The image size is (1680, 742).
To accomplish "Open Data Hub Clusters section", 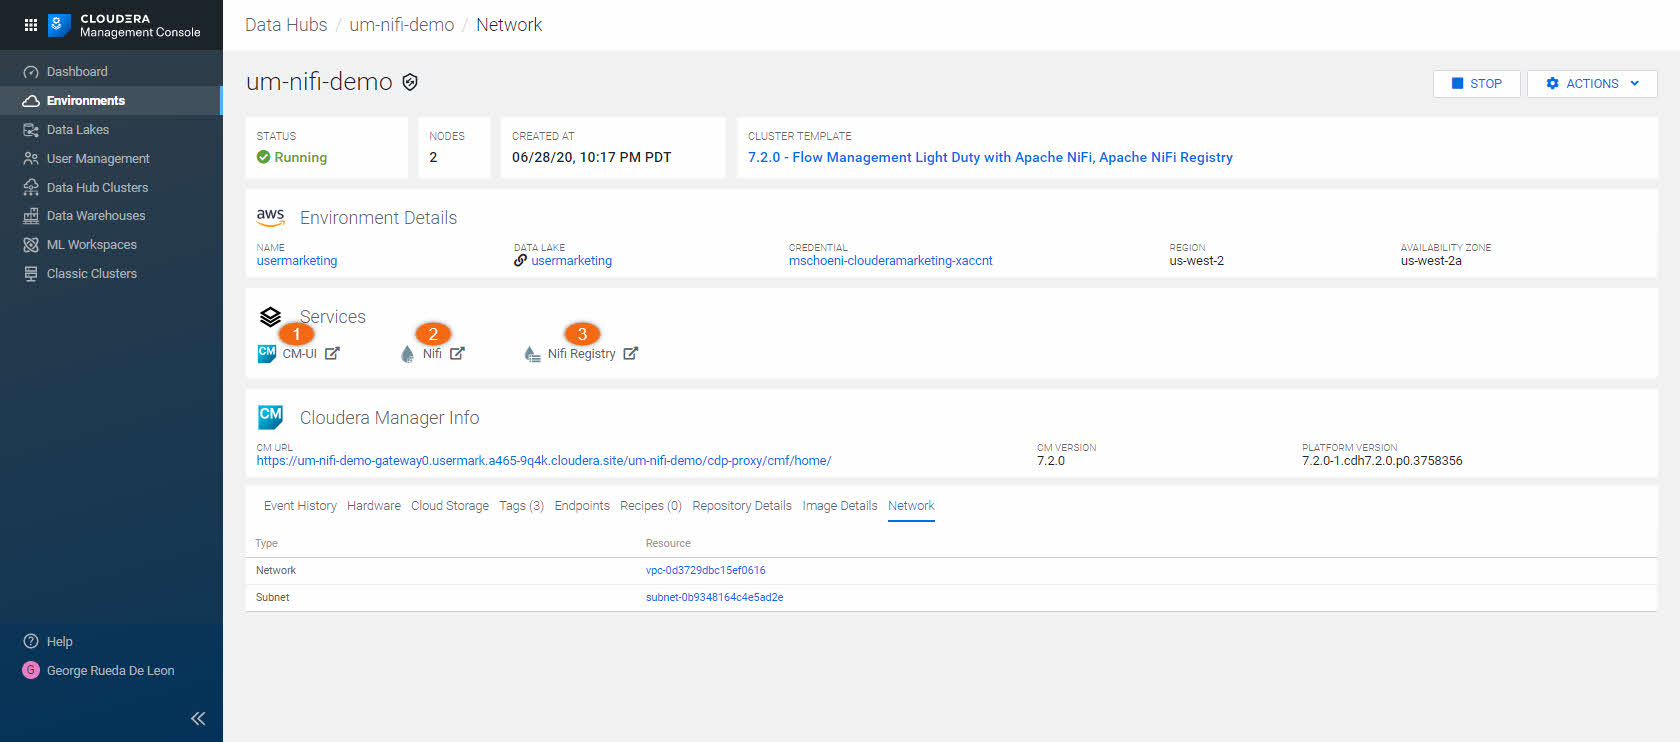I will click(97, 188).
